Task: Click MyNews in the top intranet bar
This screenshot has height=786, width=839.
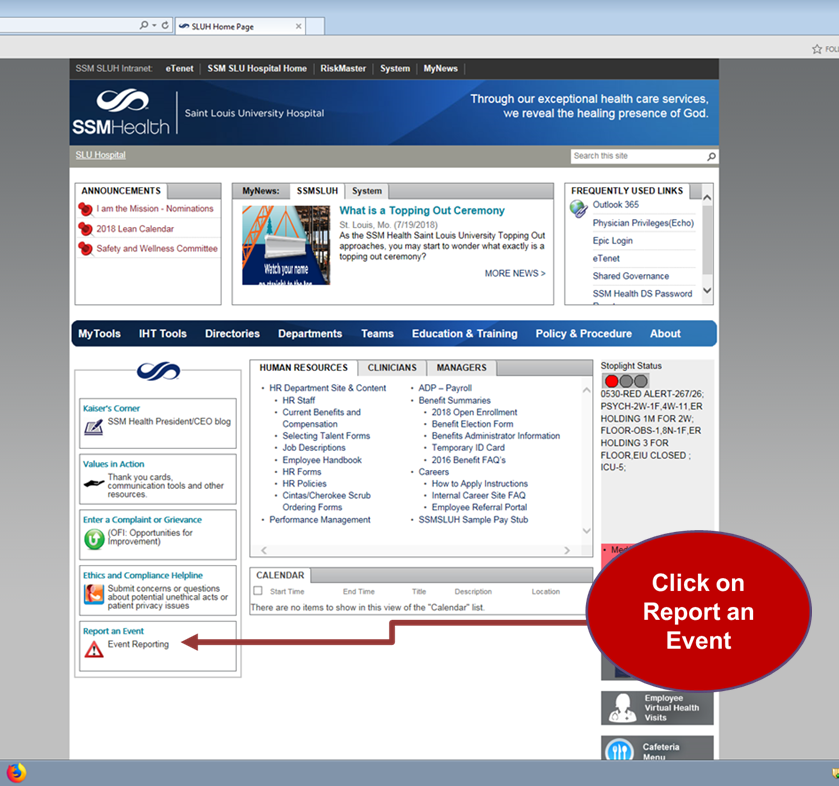Action: [x=440, y=68]
